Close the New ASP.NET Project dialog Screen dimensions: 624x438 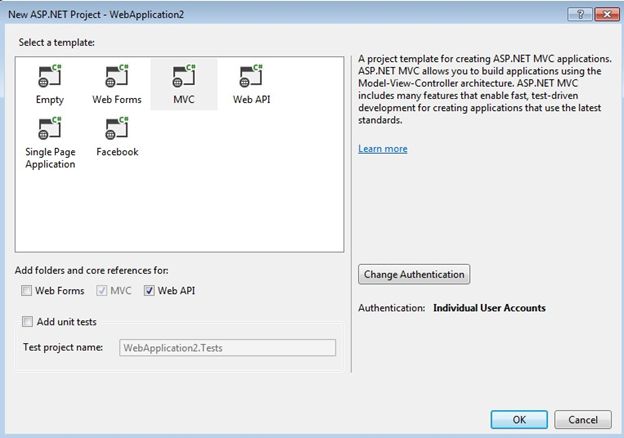[606, 12]
